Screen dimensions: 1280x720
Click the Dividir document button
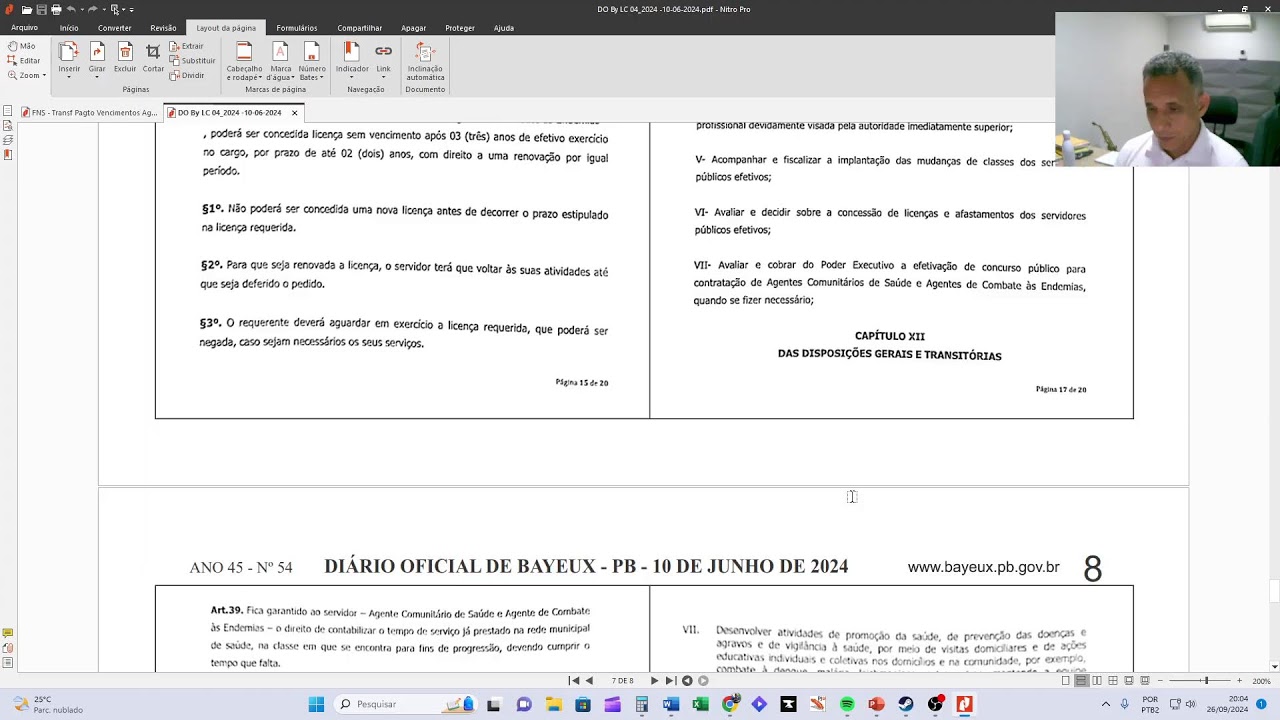click(187, 75)
